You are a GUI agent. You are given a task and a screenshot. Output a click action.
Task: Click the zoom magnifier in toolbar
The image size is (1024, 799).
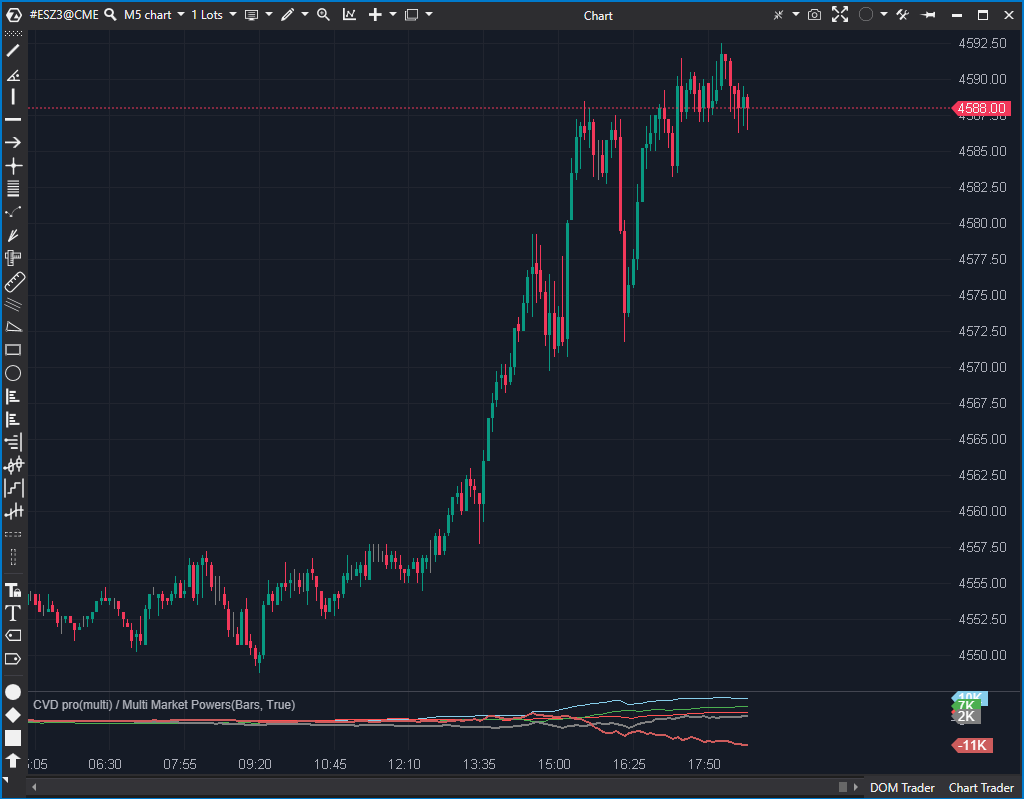pos(323,14)
